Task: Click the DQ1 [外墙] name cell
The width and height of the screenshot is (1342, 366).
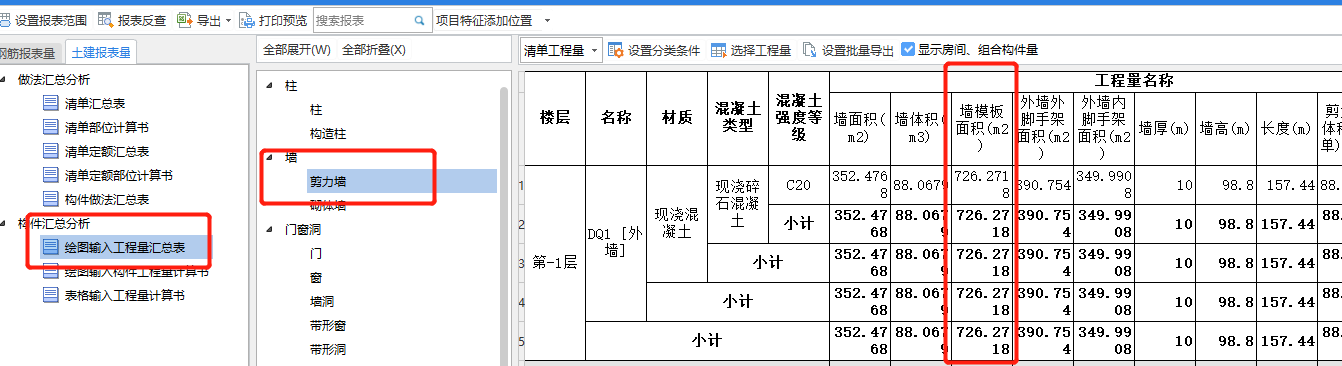Action: coord(616,243)
